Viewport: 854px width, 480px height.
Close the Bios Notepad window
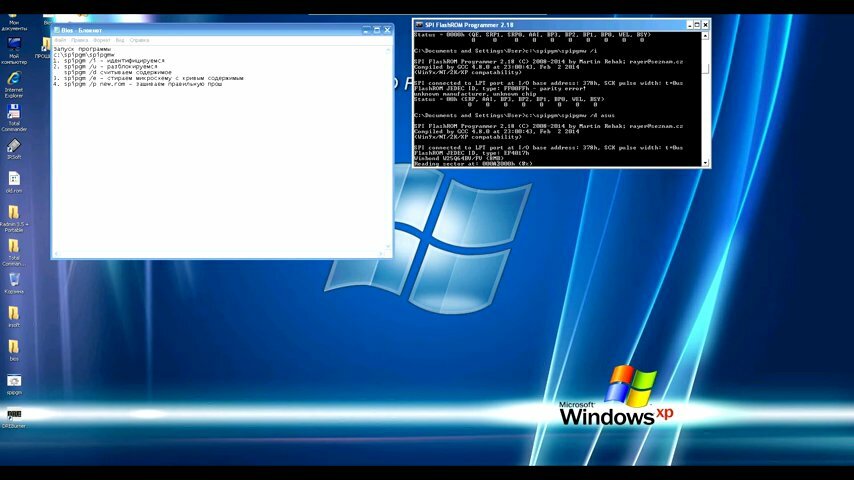[x=387, y=31]
